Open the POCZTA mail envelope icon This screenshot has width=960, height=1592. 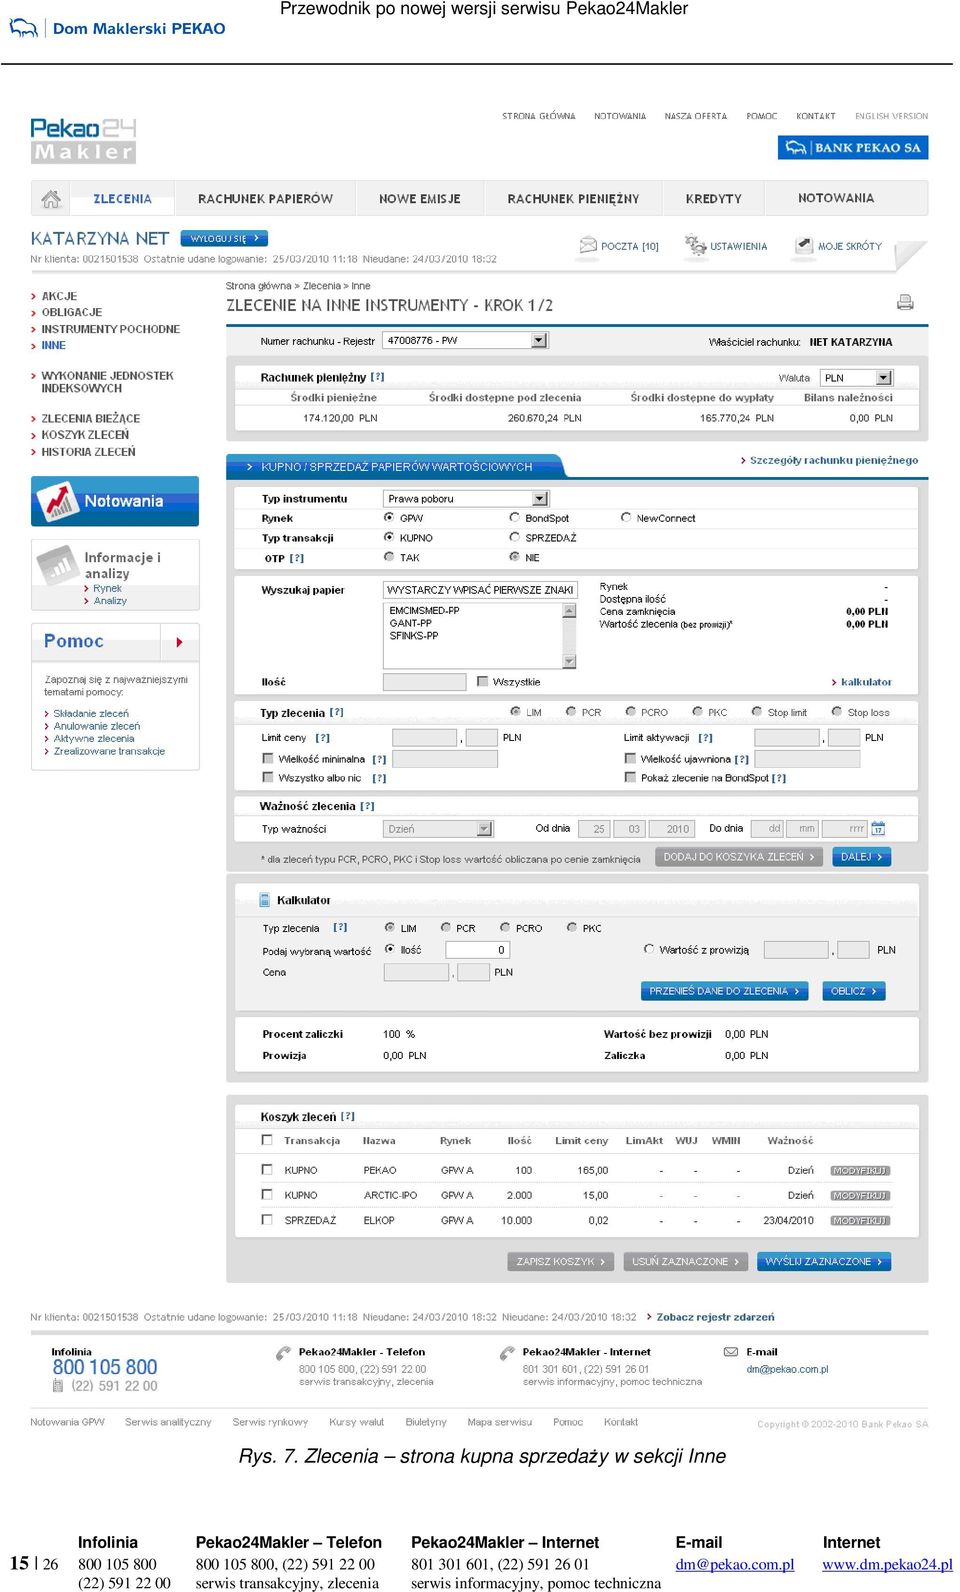pyautogui.click(x=587, y=245)
